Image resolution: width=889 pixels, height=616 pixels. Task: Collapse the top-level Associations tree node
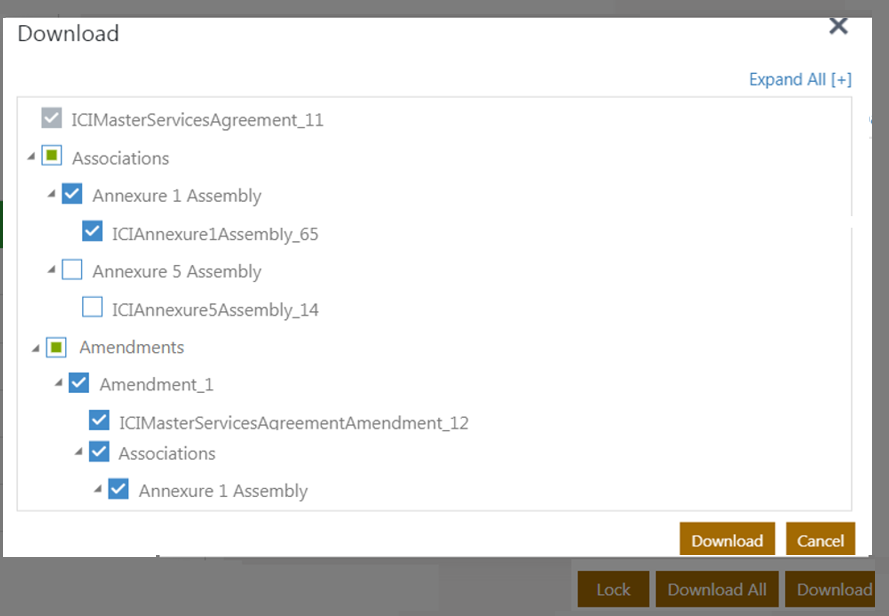(31, 157)
